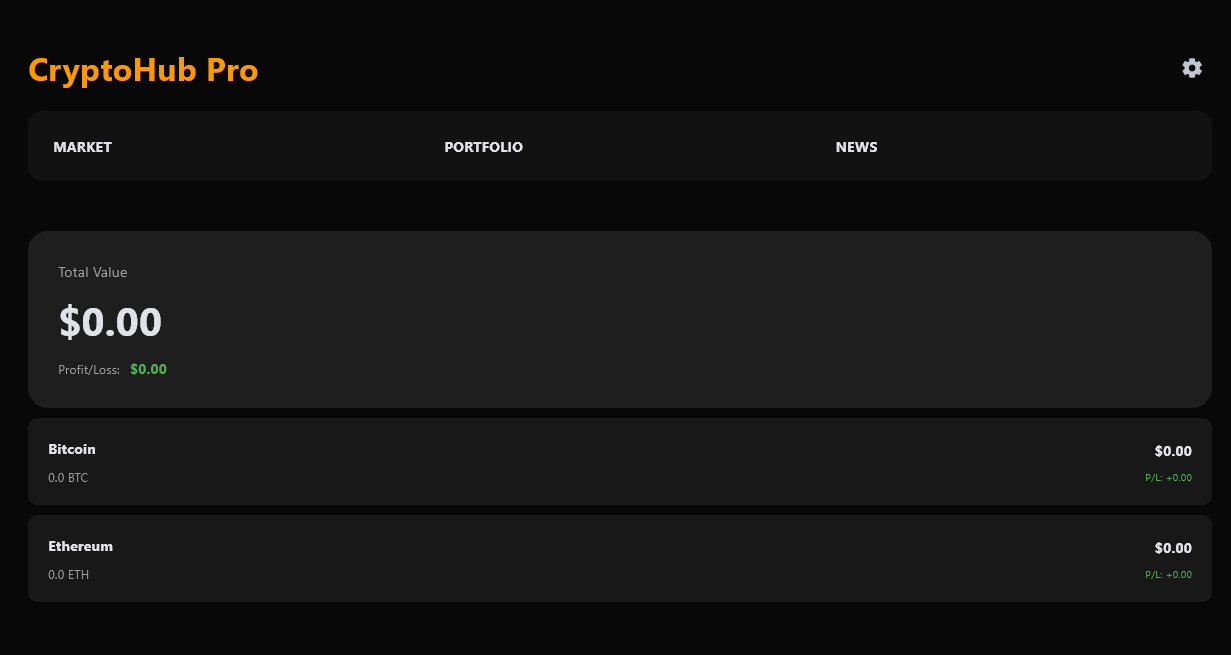Click the CryptoHub Pro logo title
Image resolution: width=1231 pixels, height=655 pixels.
pyautogui.click(x=143, y=70)
